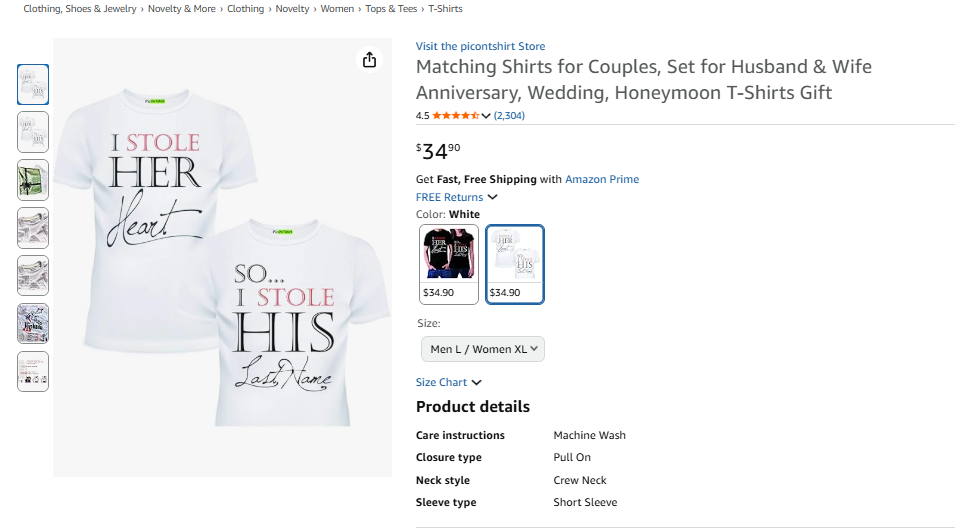Expand the Size Chart section
The width and height of the screenshot is (960, 531).
click(x=449, y=383)
